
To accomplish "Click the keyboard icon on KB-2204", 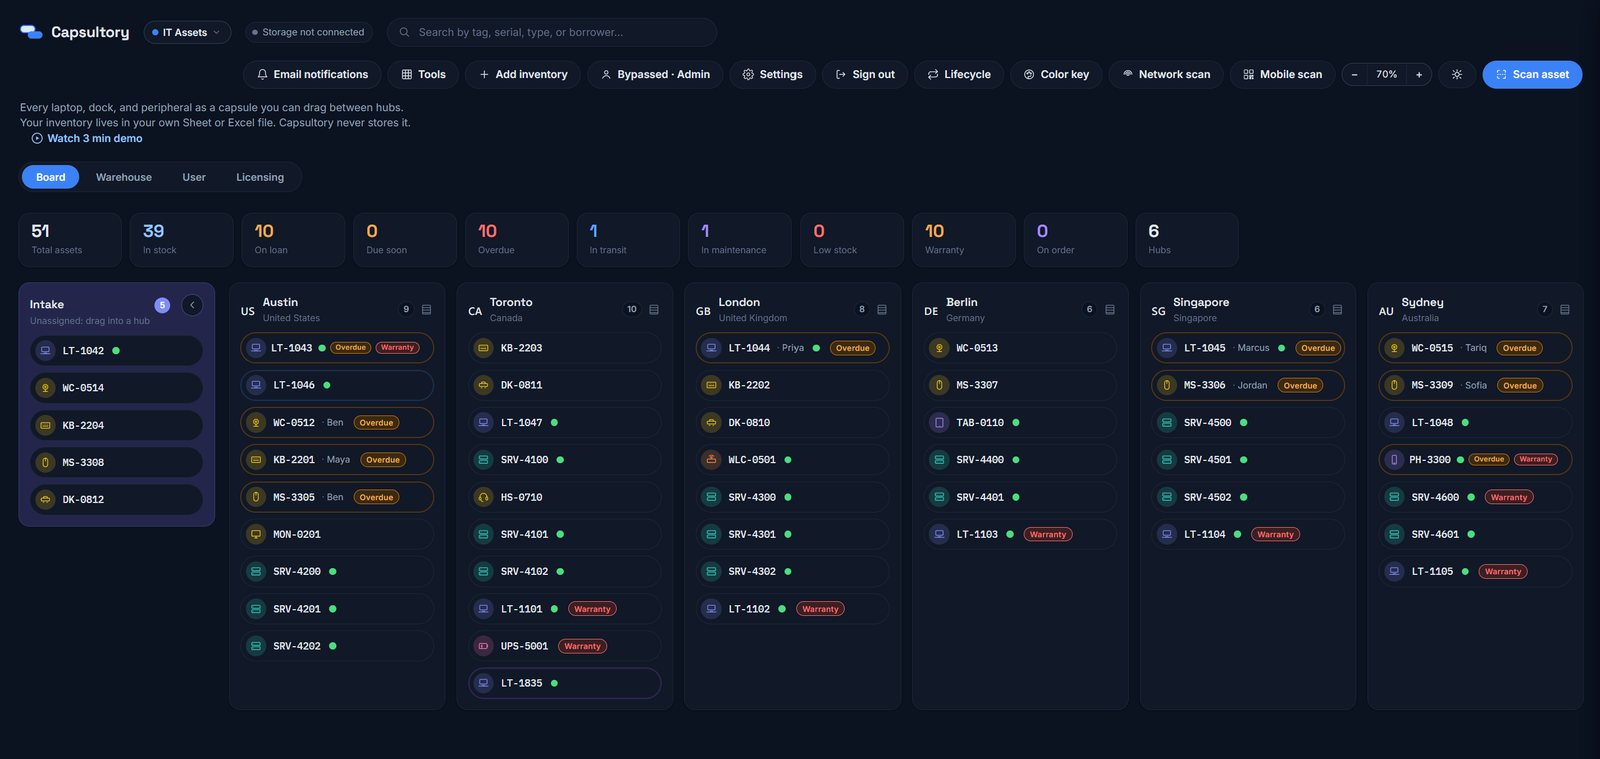I will pos(45,425).
